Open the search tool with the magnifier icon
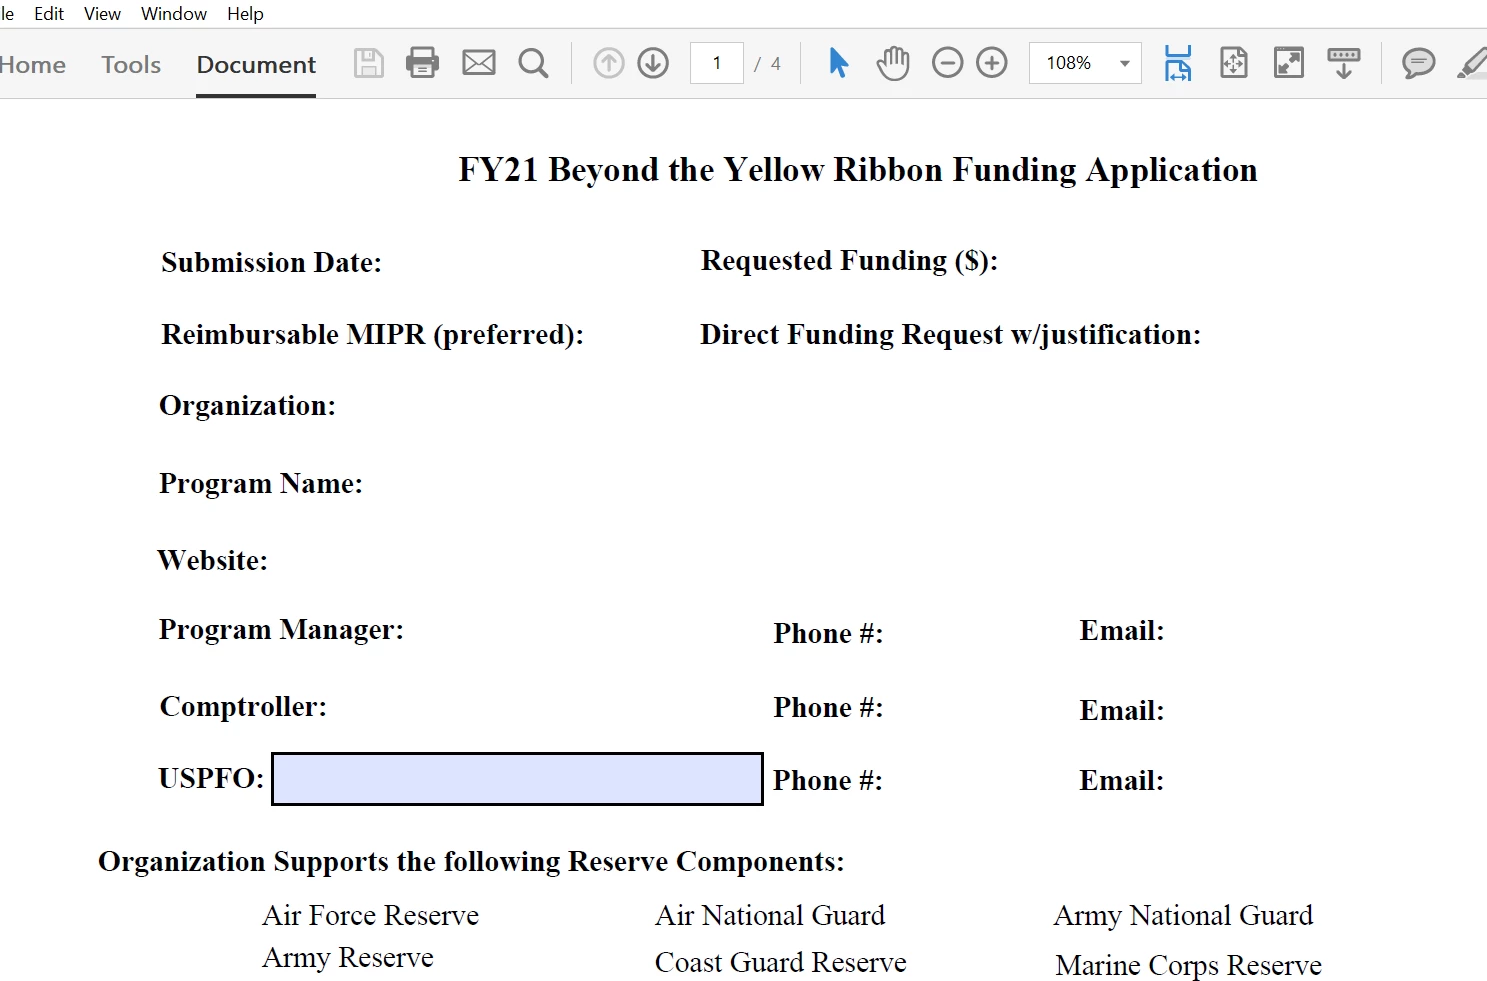Viewport: 1487px width, 981px height. point(533,63)
